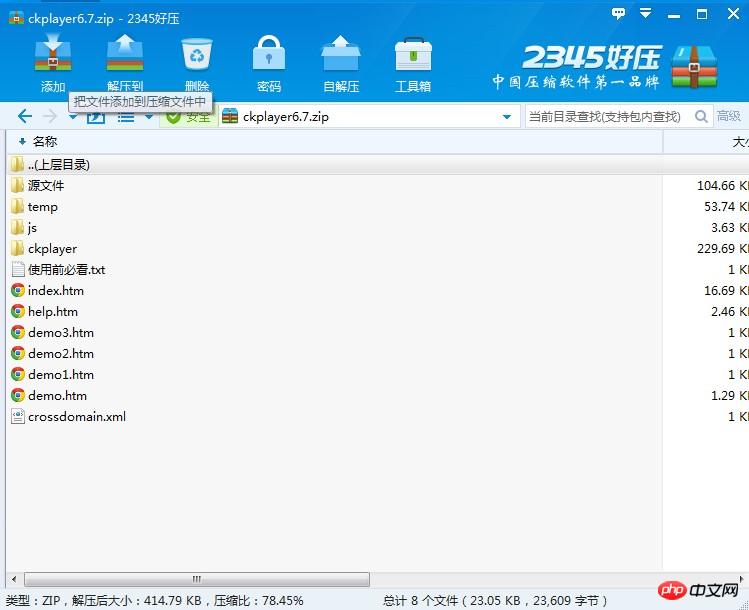Screen dimensions: 749x610
Task: Expand the archive path dropdown
Action: (507, 117)
